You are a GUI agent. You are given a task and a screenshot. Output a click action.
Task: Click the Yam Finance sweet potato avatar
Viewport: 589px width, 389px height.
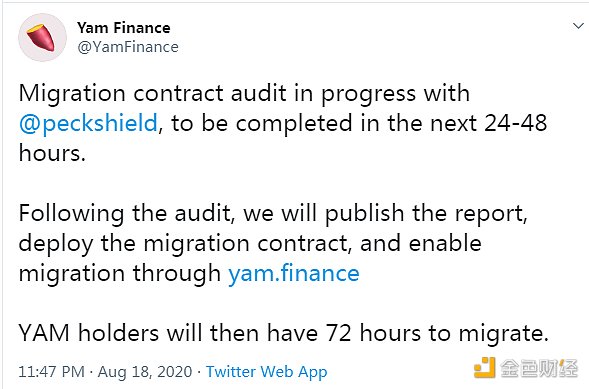tap(42, 38)
